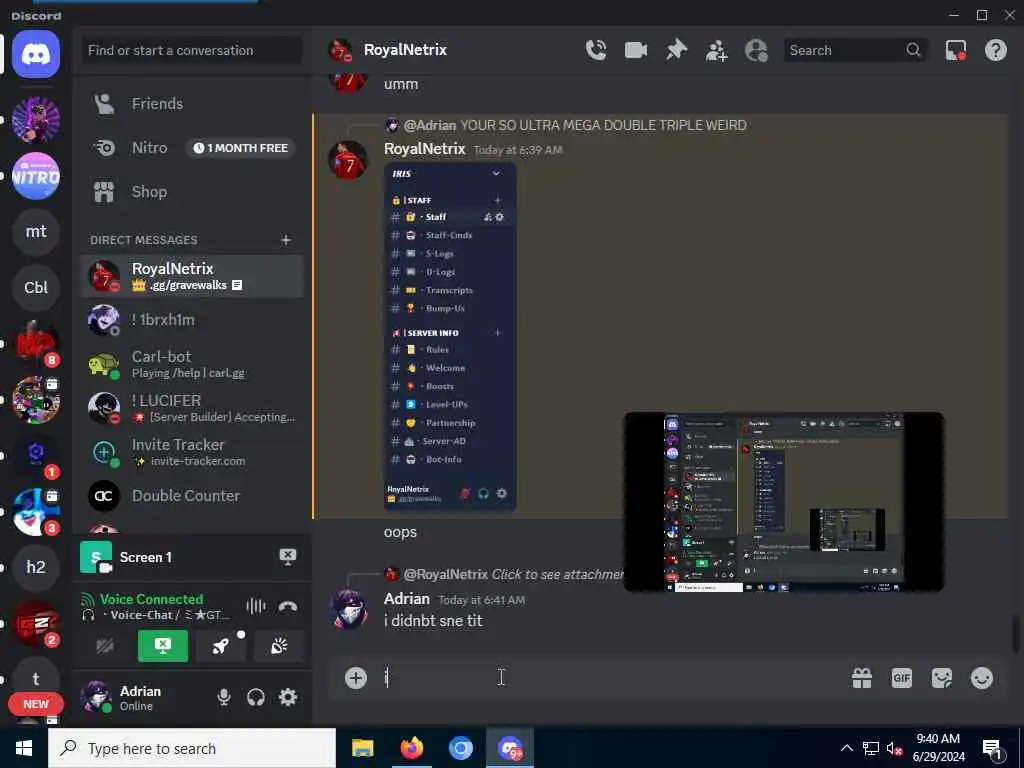Open the Windows notification center
1024x768 pixels.
pos(992,749)
